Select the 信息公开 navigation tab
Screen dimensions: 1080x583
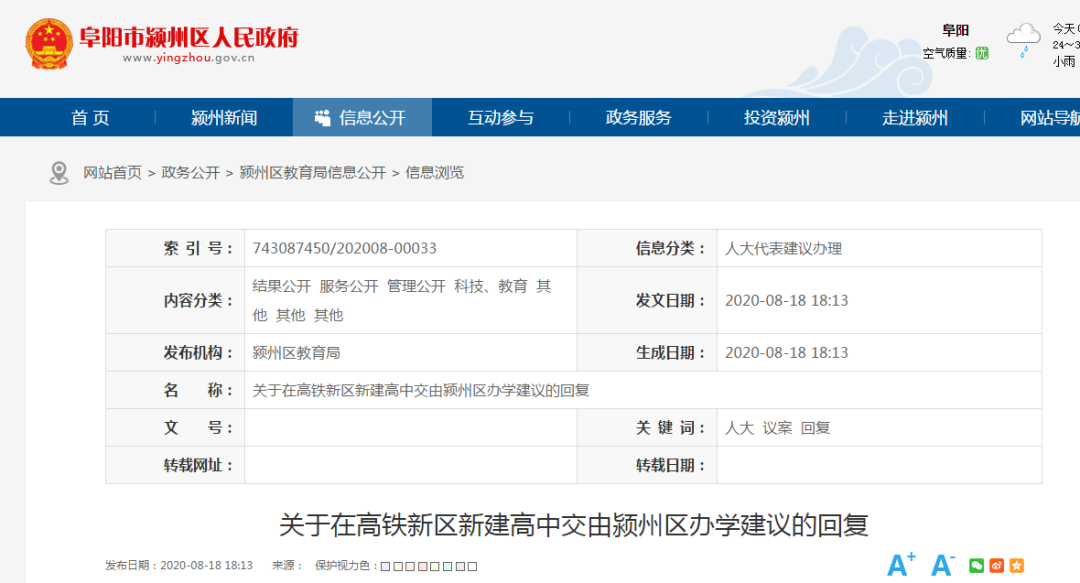[362, 118]
